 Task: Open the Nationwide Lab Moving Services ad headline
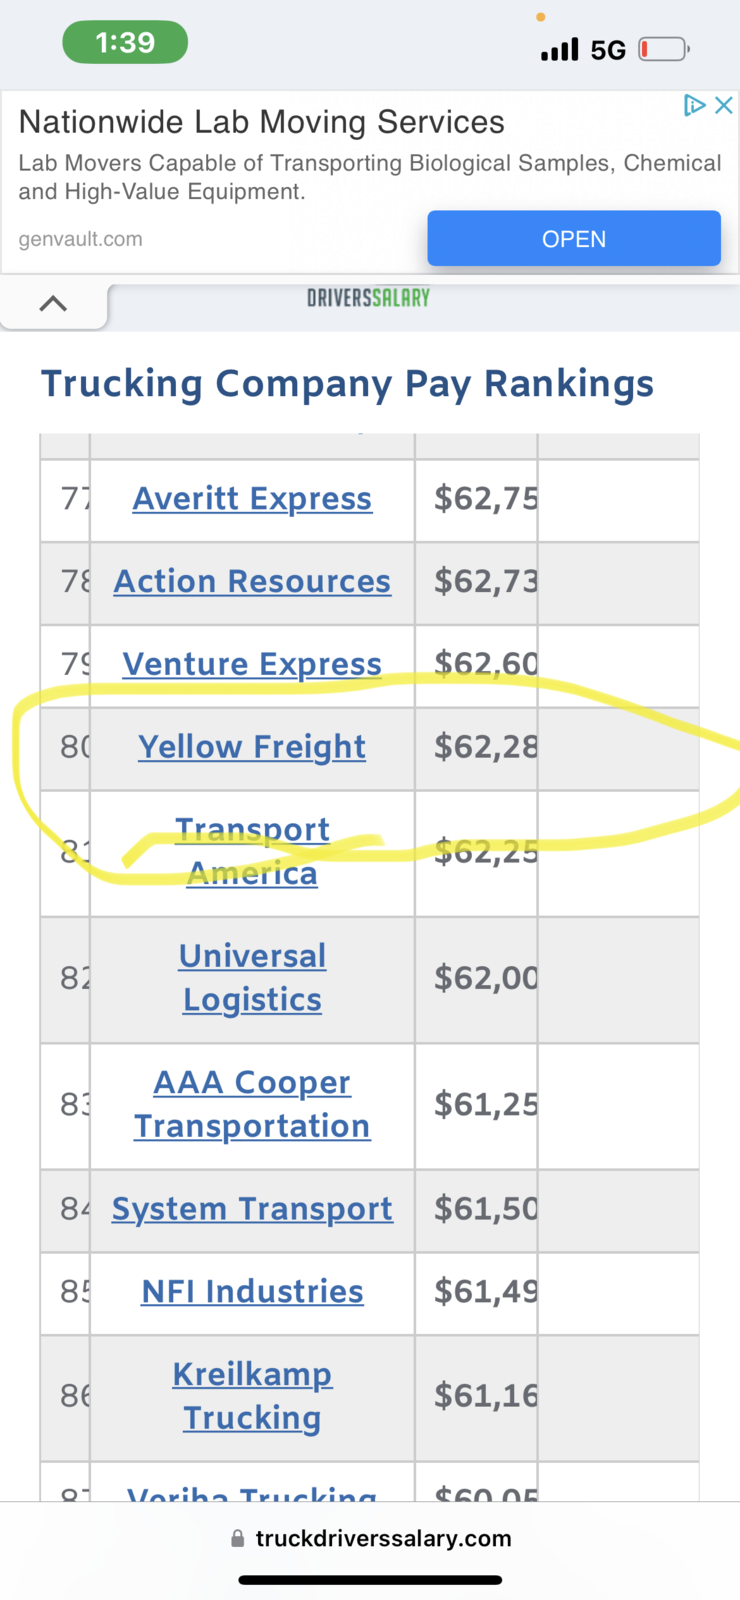tap(262, 122)
